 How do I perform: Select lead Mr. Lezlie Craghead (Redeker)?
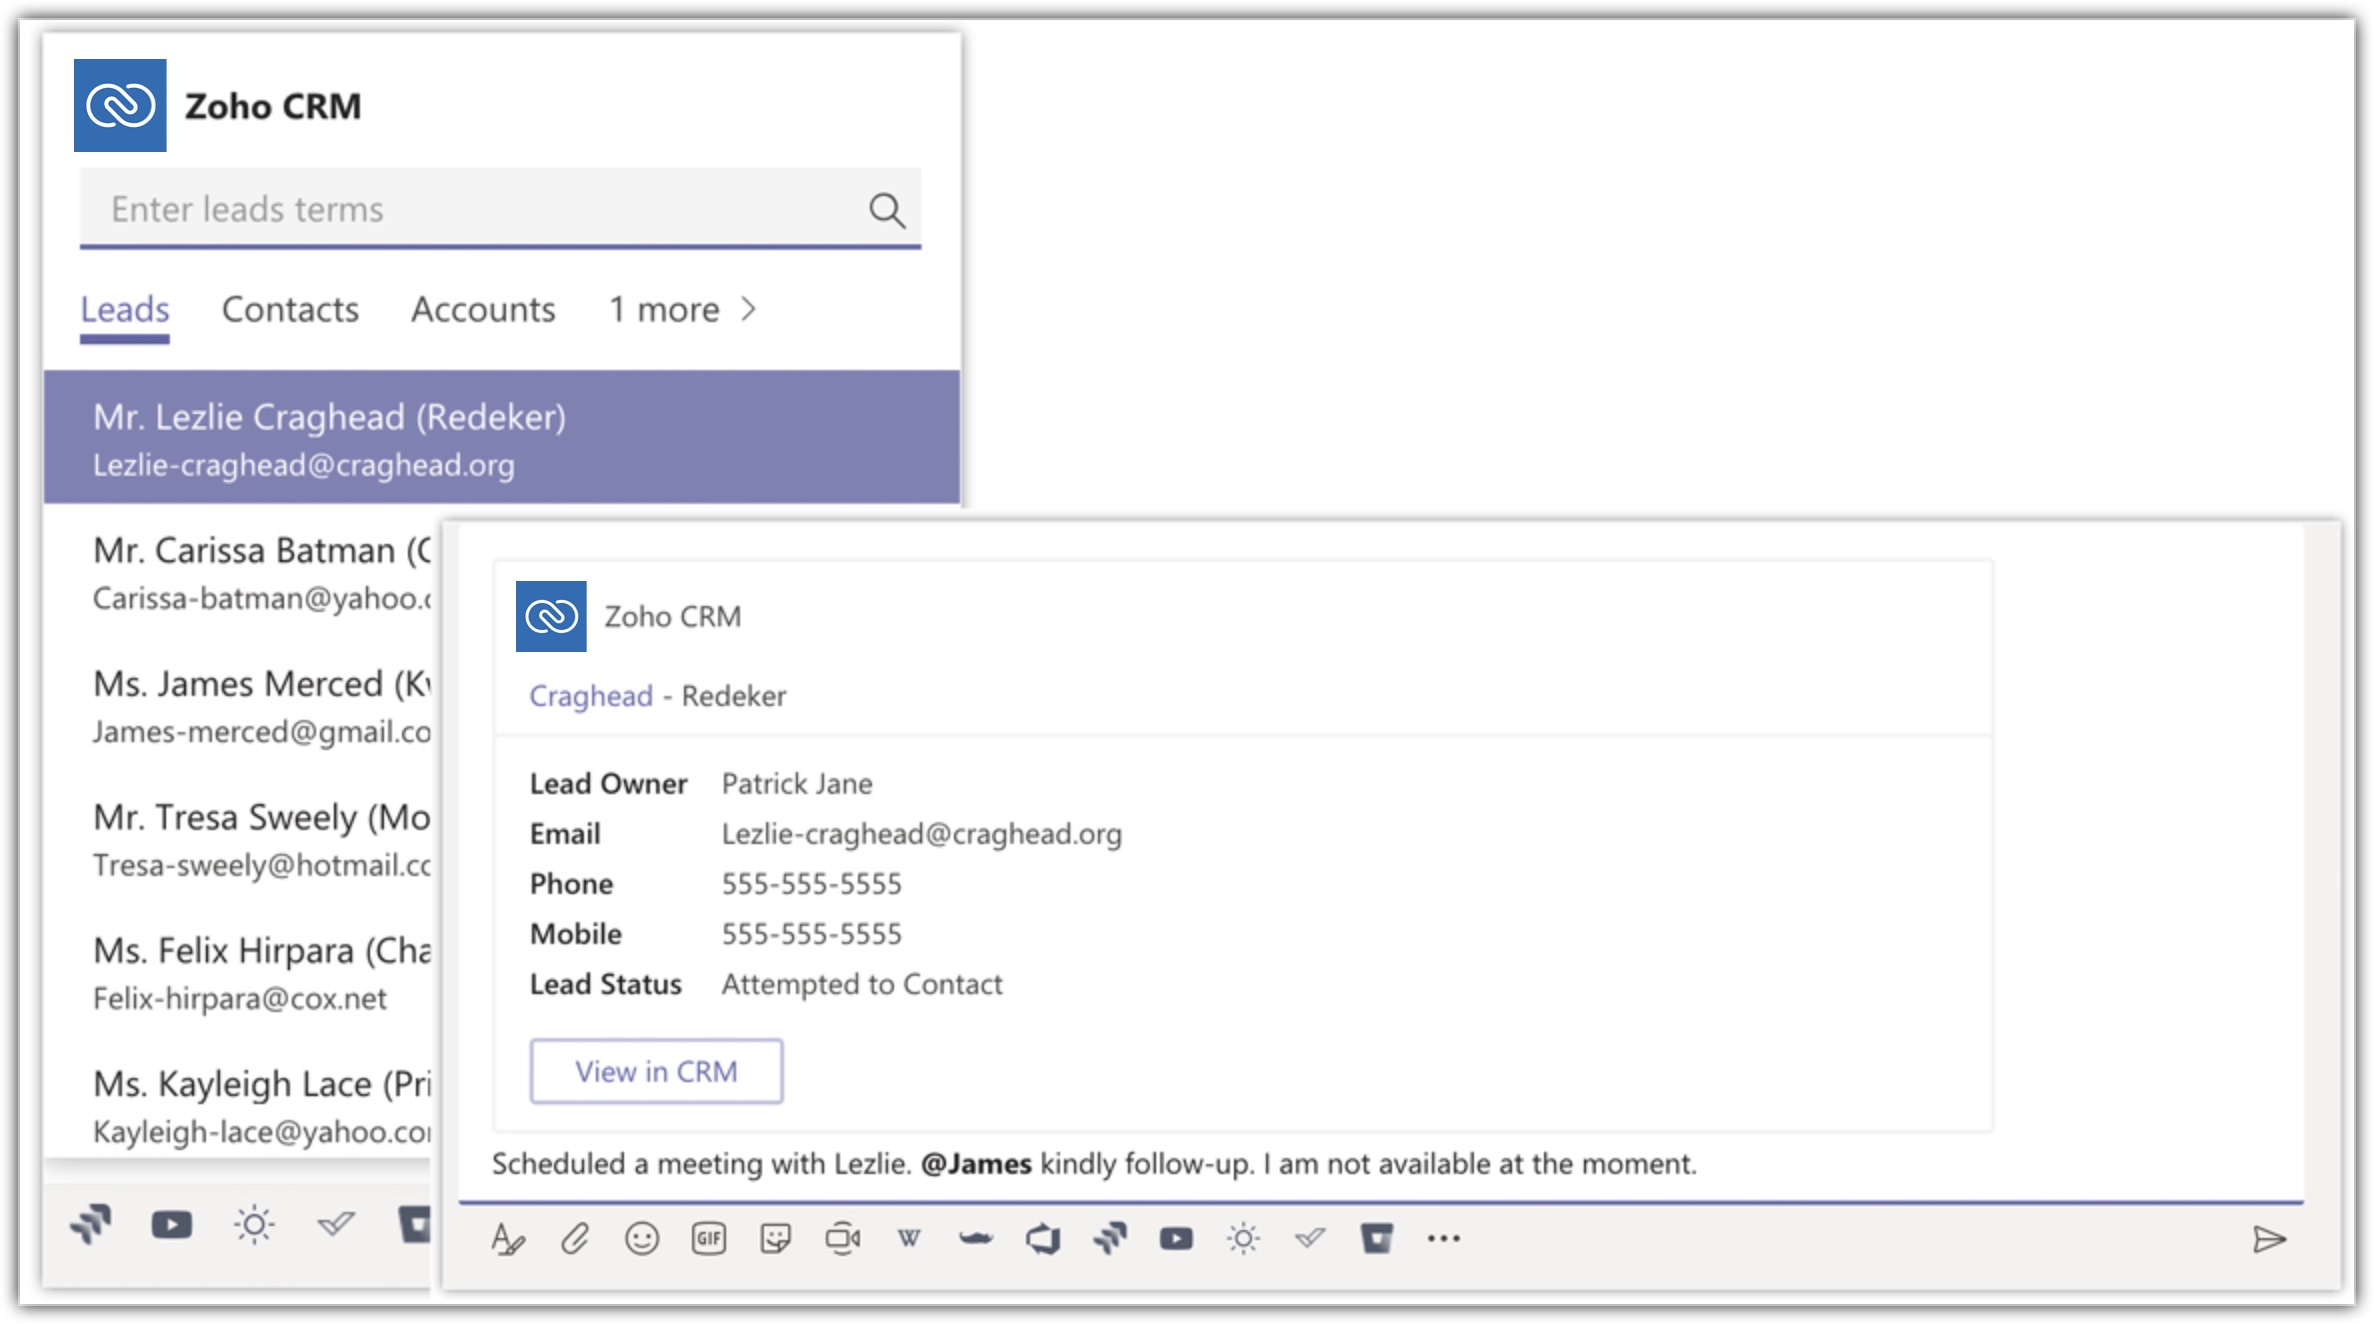tap(502, 437)
